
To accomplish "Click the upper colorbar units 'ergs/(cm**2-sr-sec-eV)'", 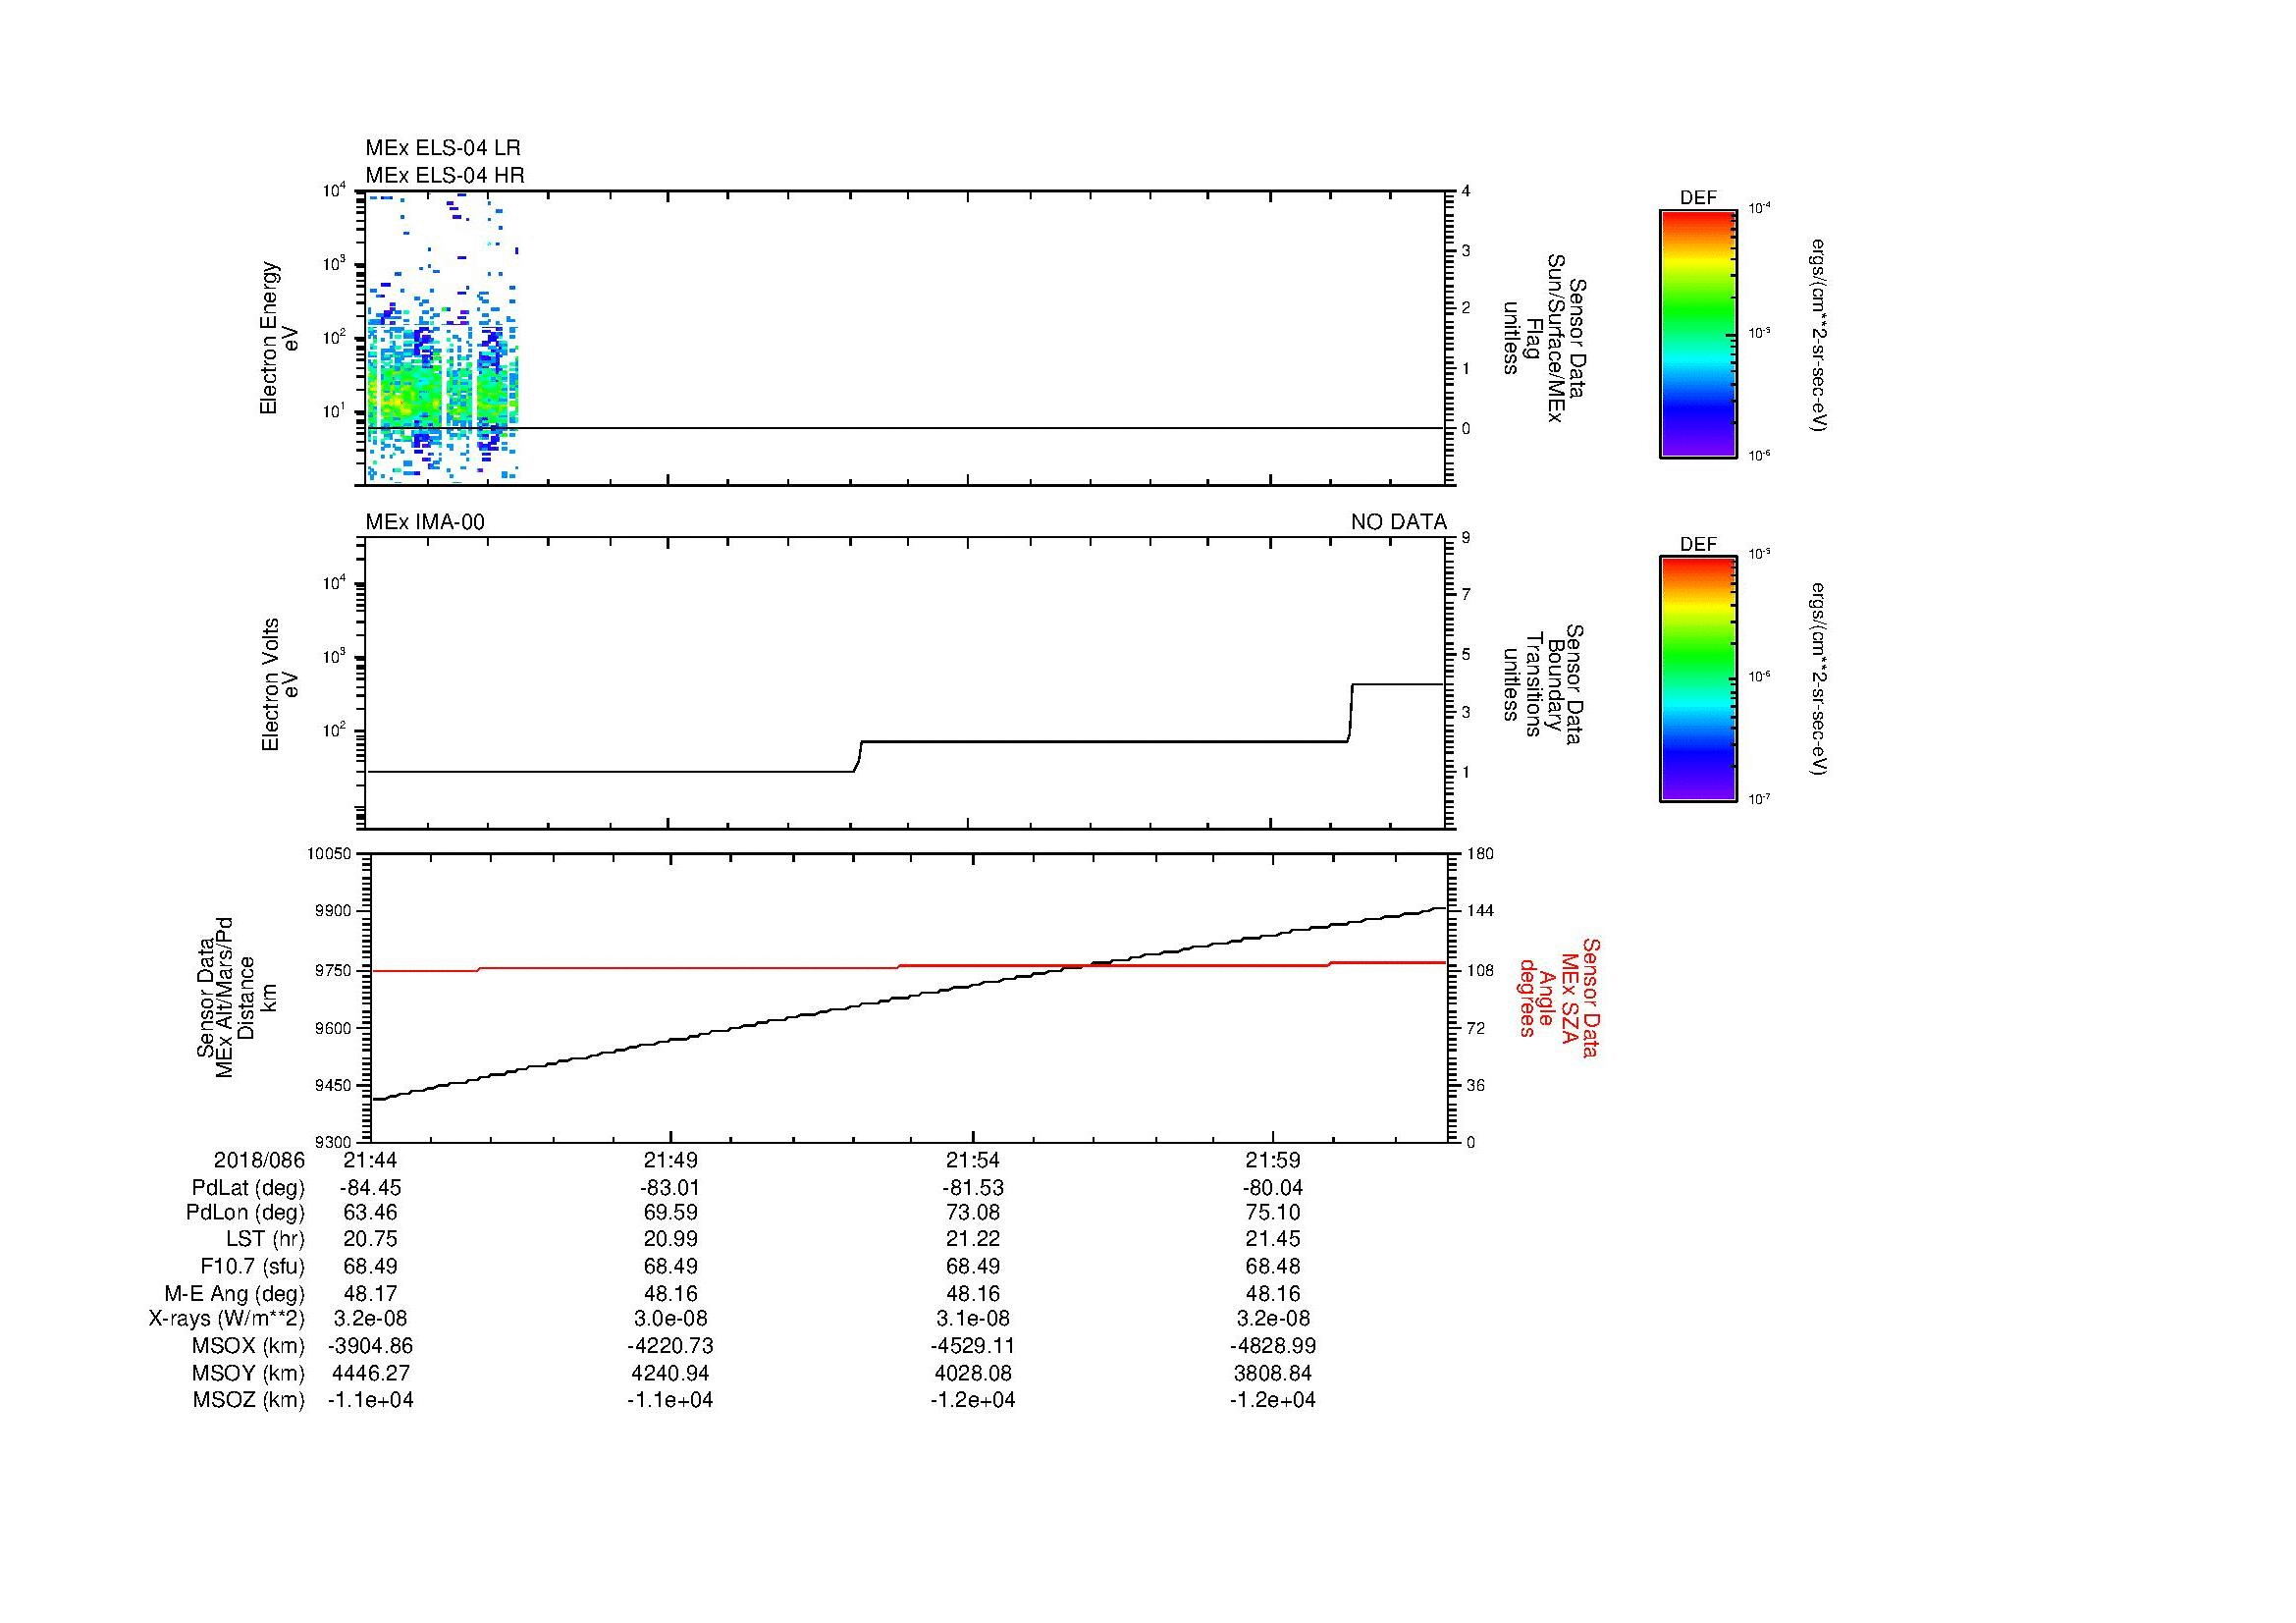I will coord(1819,334).
